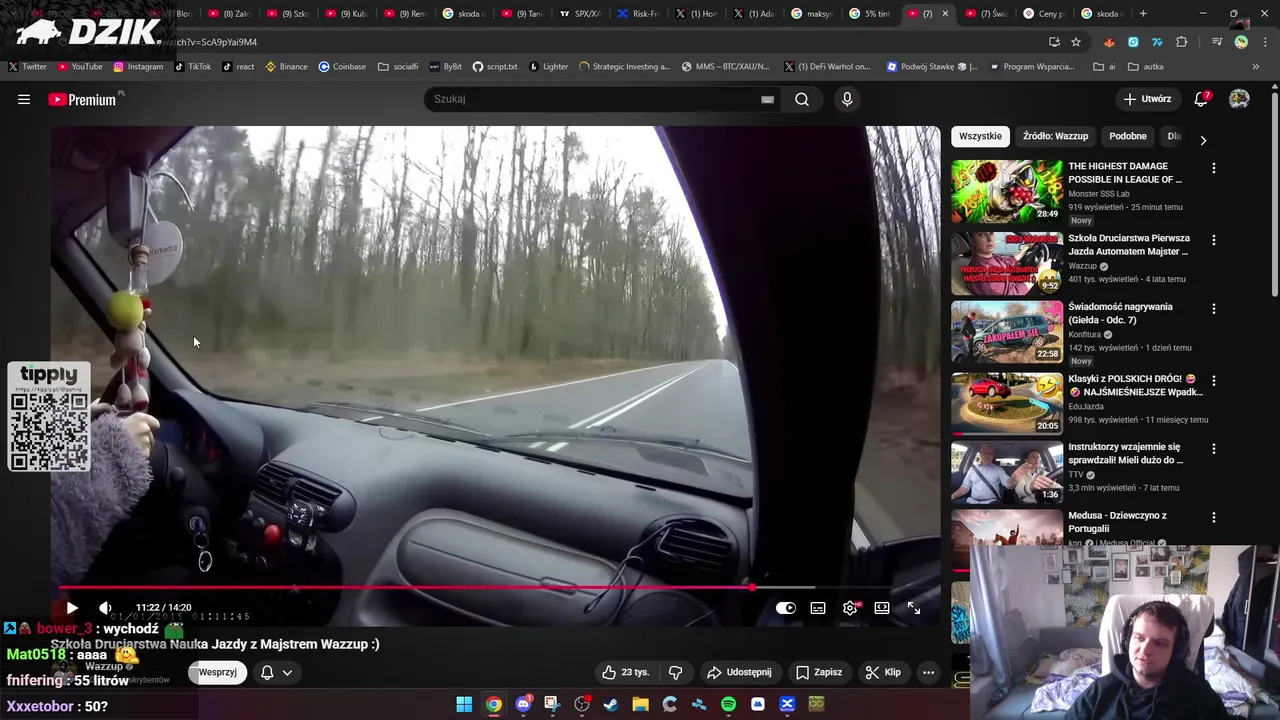Select the Wszystkie filter chip

(980, 136)
